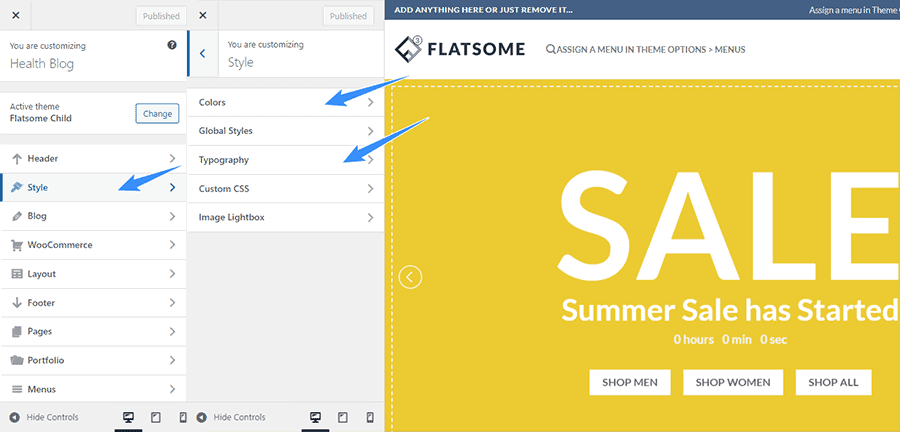The image size is (900, 432).
Task: Click the Flatsome logo
Action: tap(459, 49)
